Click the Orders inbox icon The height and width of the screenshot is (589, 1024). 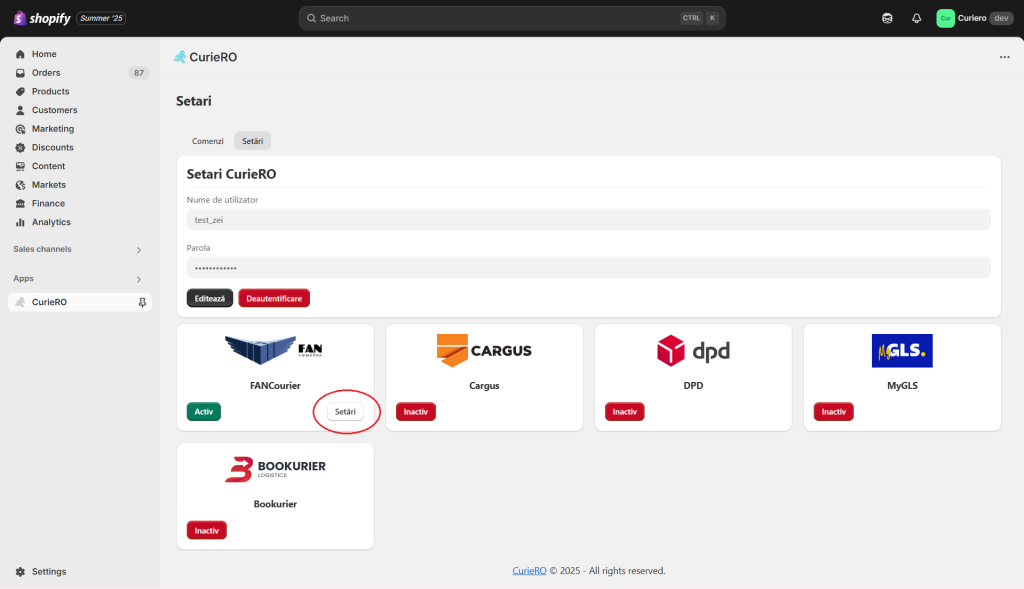point(20,73)
